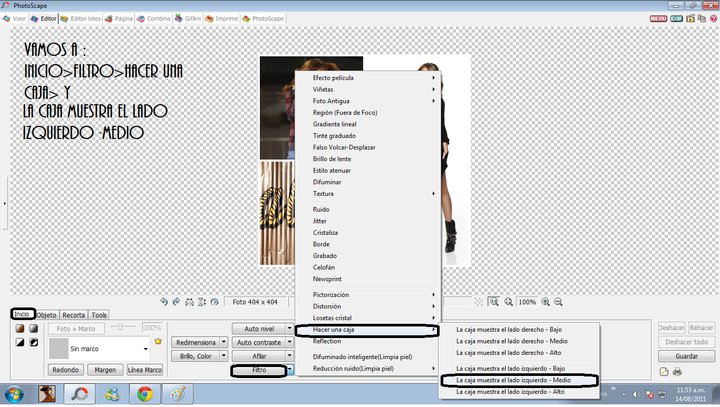Image resolution: width=720 pixels, height=407 pixels.
Task: Click the copy pages icon in top toolbar
Action: pos(702,18)
